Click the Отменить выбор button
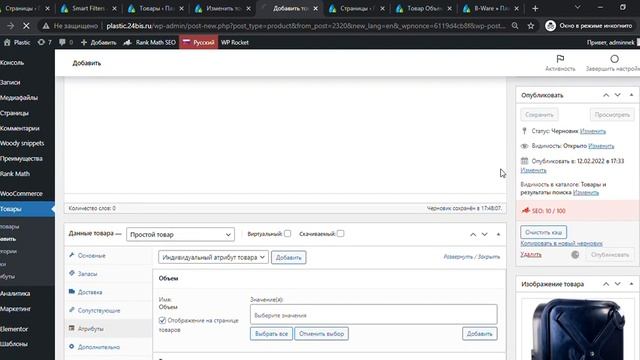The height and width of the screenshot is (360, 640). tap(321, 333)
